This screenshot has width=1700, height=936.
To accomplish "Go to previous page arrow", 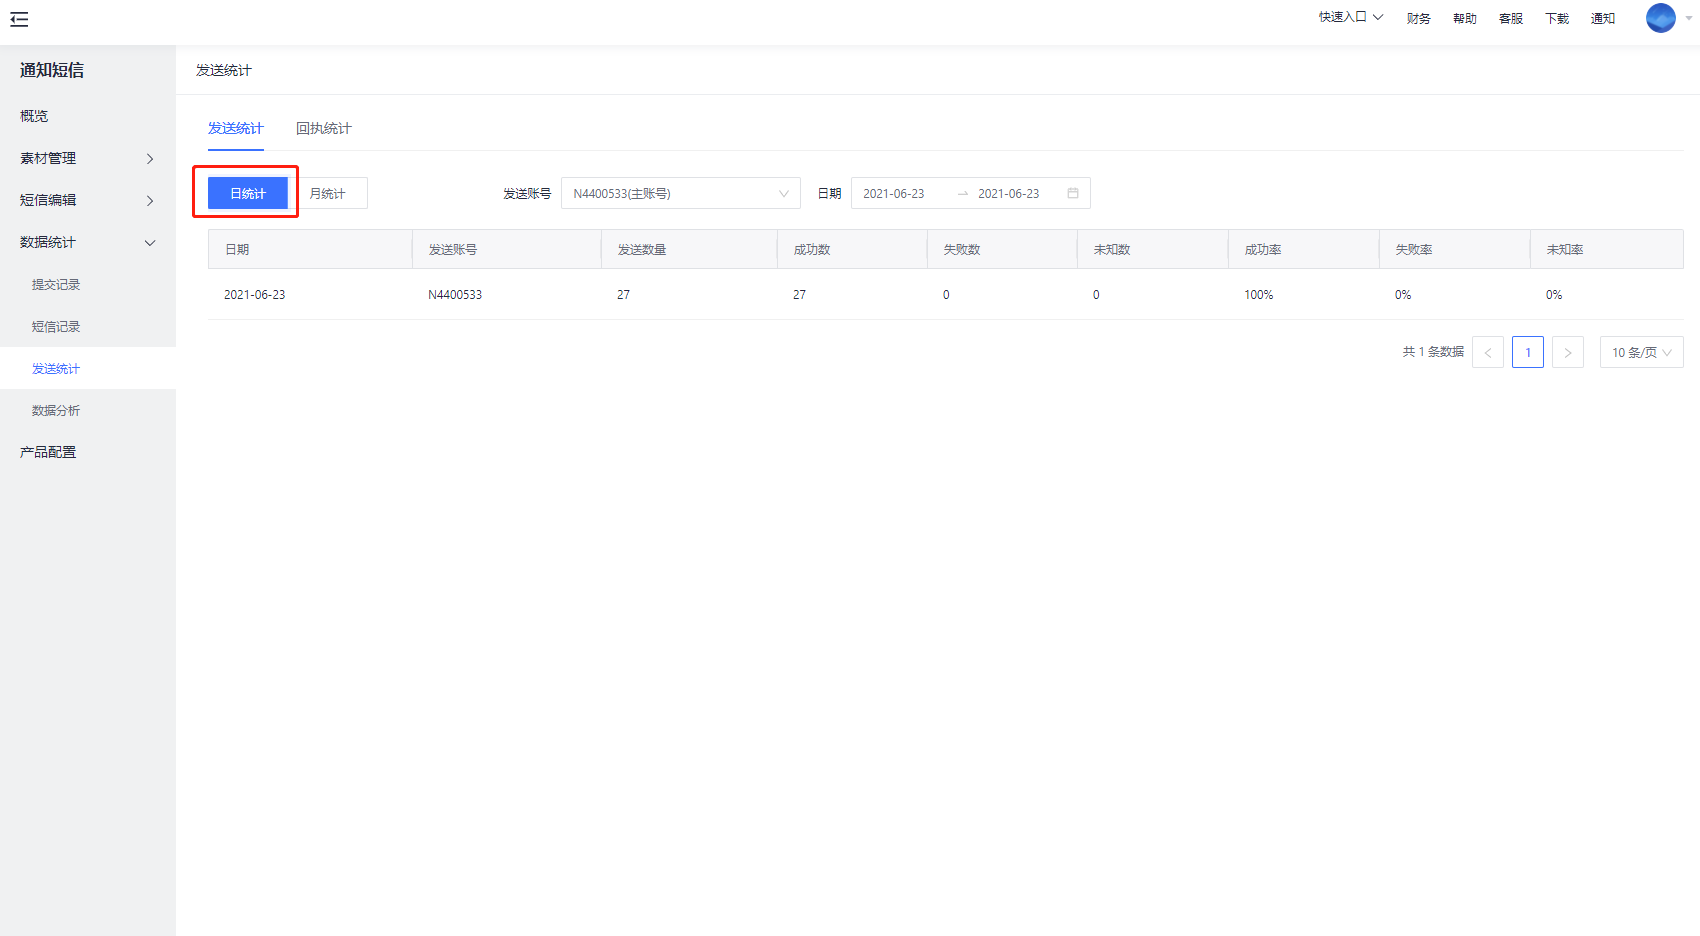I will [1487, 352].
